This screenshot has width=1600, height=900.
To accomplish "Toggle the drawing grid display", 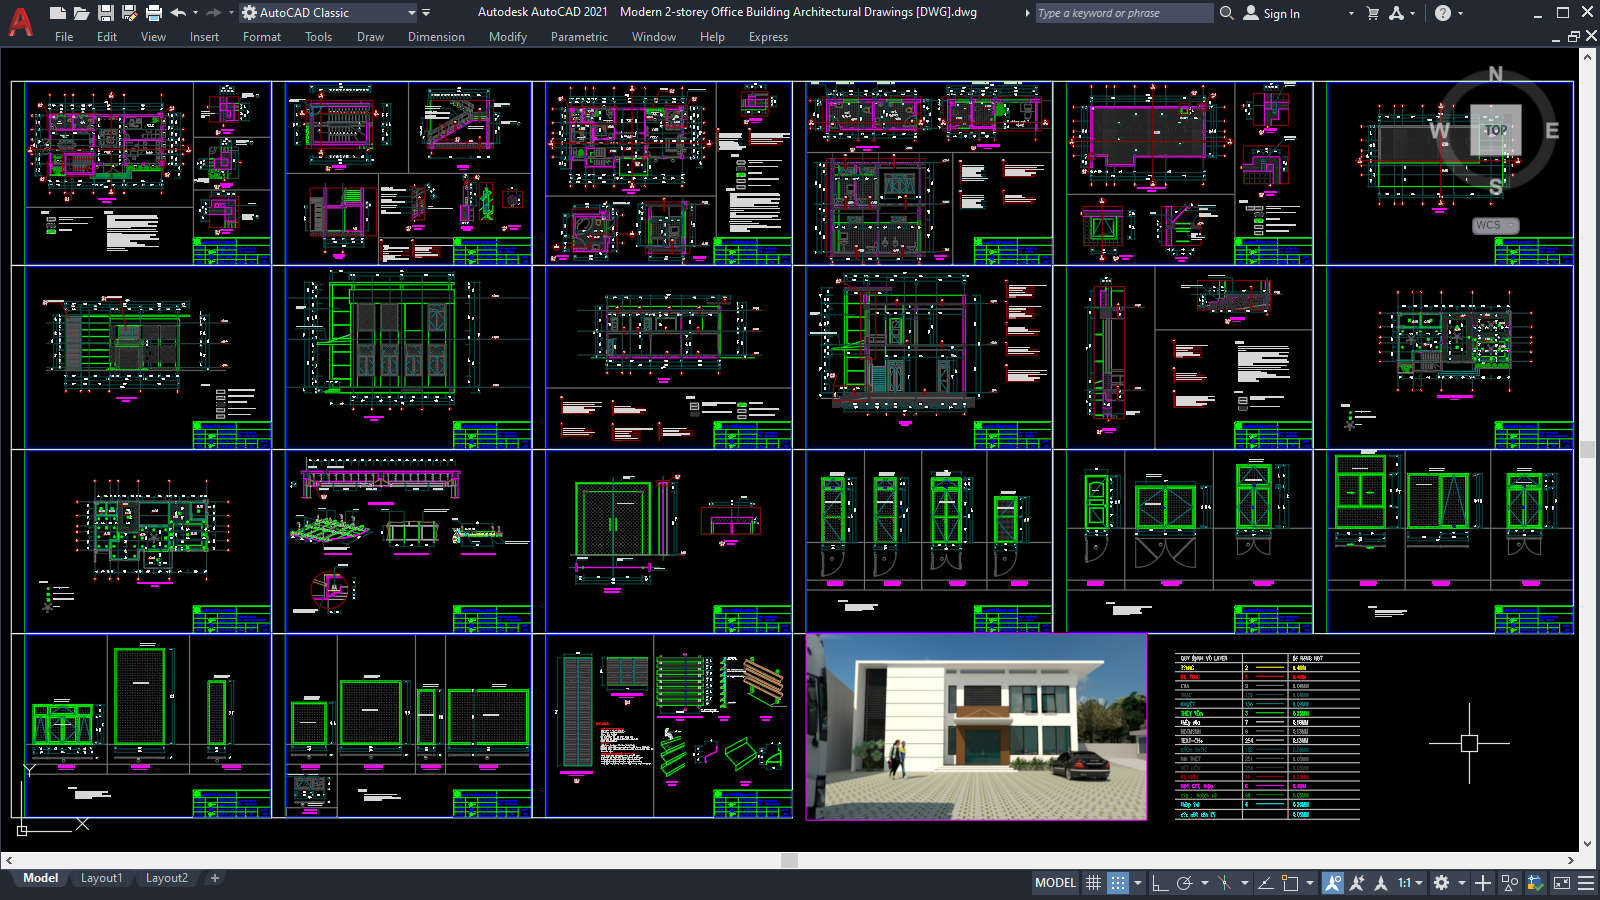I will [x=1093, y=883].
